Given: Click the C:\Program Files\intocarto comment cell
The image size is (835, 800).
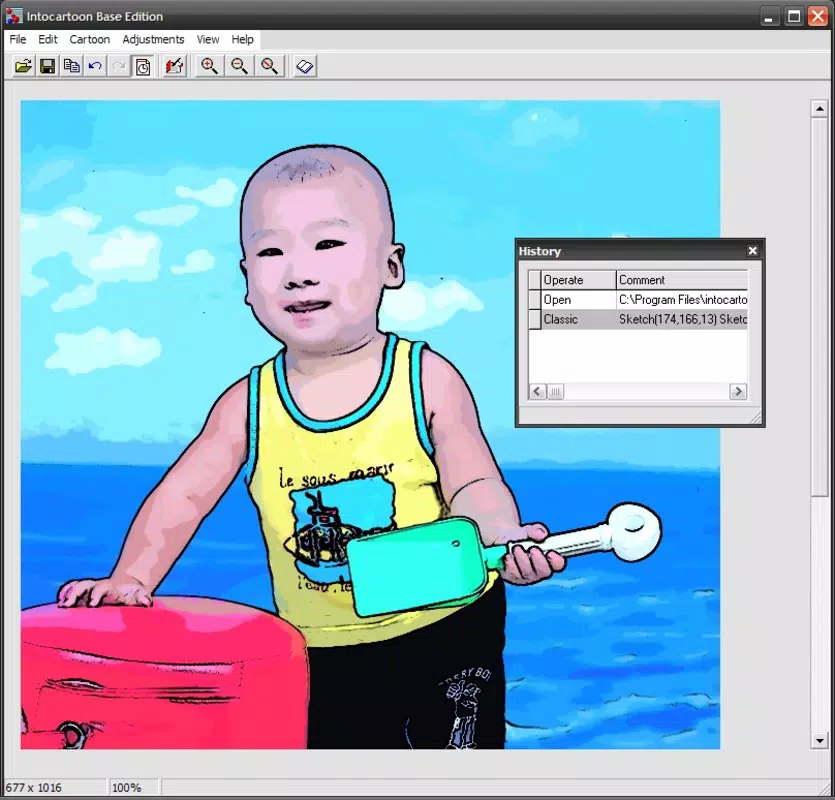Looking at the screenshot, I should [682, 300].
